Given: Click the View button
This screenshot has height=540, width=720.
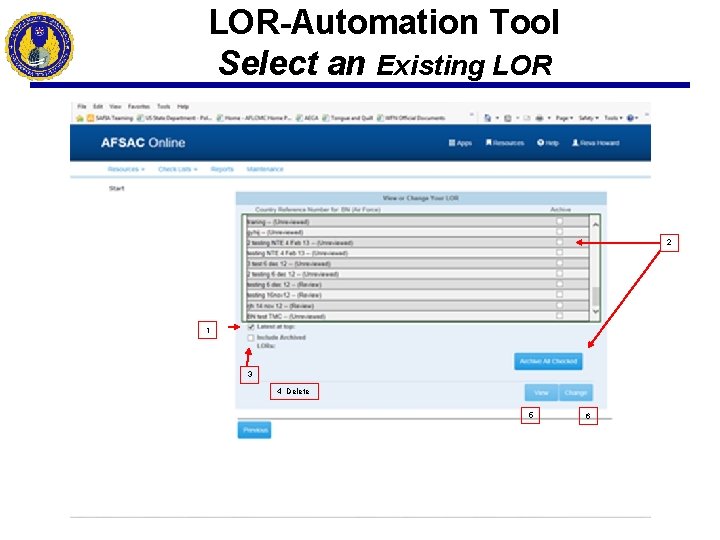Looking at the screenshot, I should 541,393.
